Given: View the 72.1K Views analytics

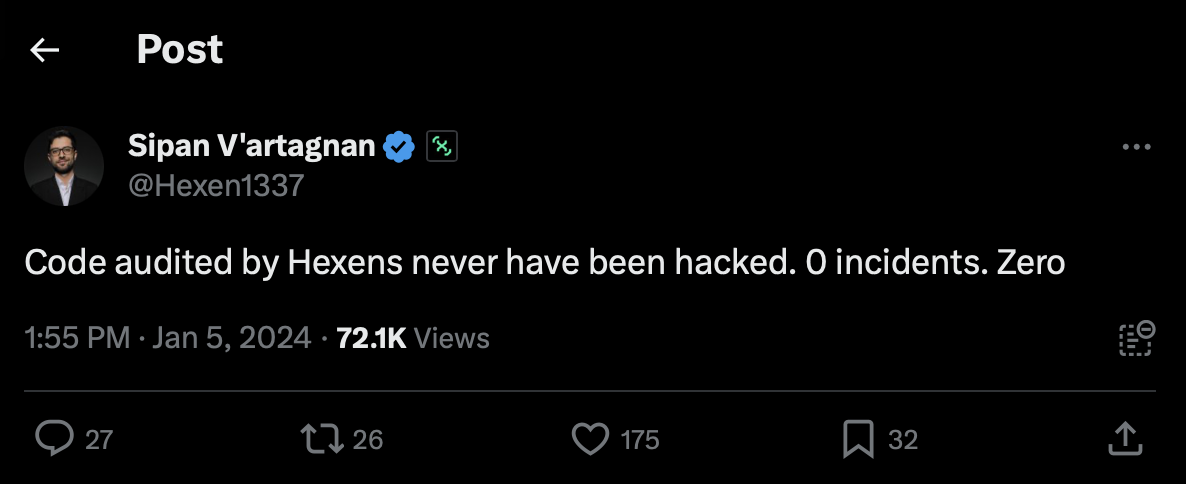Looking at the screenshot, I should (413, 338).
